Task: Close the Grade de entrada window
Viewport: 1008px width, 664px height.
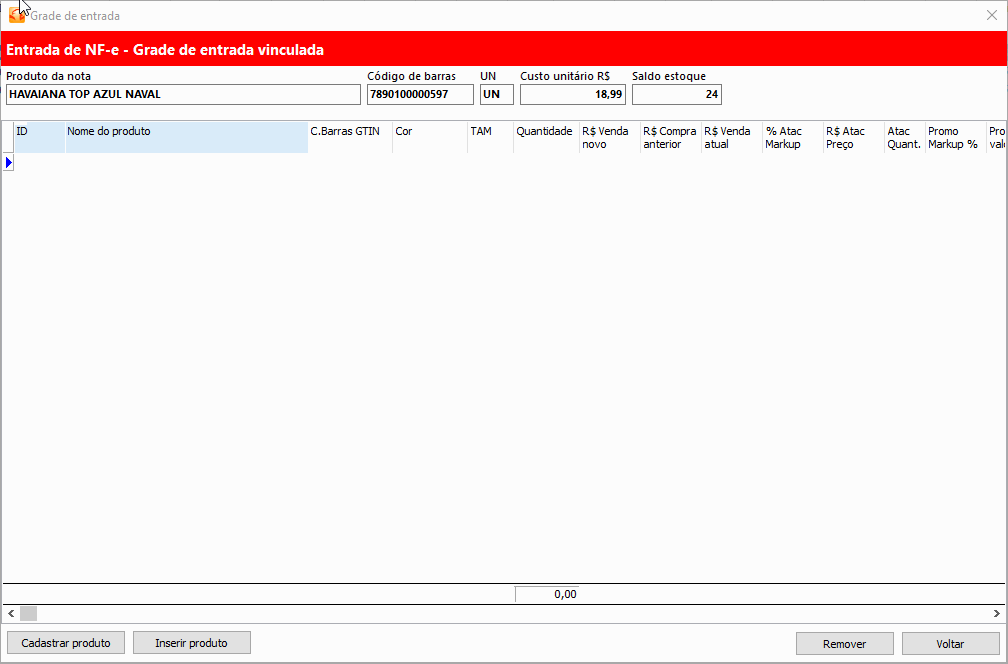Action: point(991,16)
